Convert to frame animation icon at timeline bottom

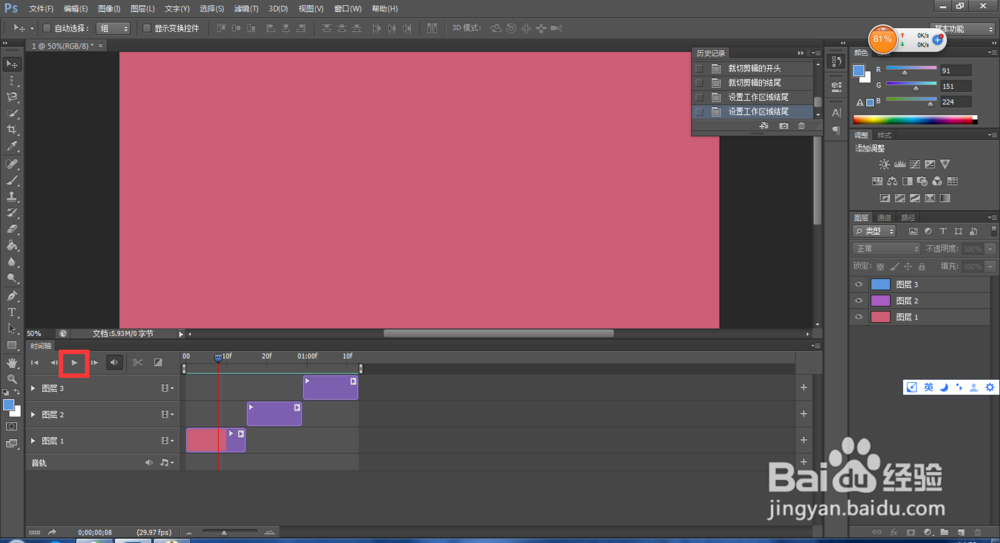coord(34,532)
